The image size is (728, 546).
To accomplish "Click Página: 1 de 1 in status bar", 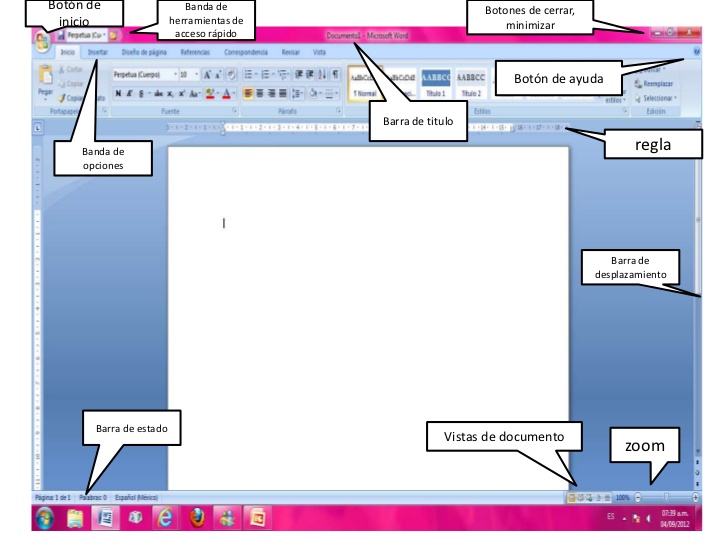I will 52,498.
